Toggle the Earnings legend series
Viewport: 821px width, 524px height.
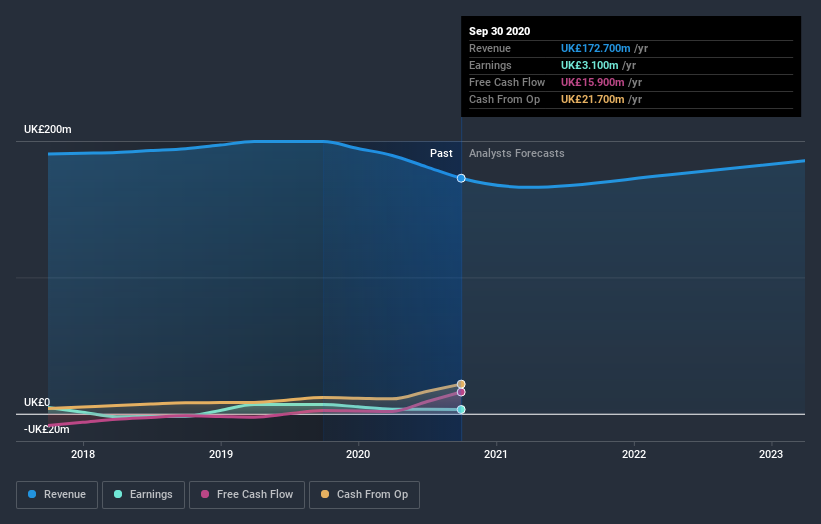pos(143,495)
